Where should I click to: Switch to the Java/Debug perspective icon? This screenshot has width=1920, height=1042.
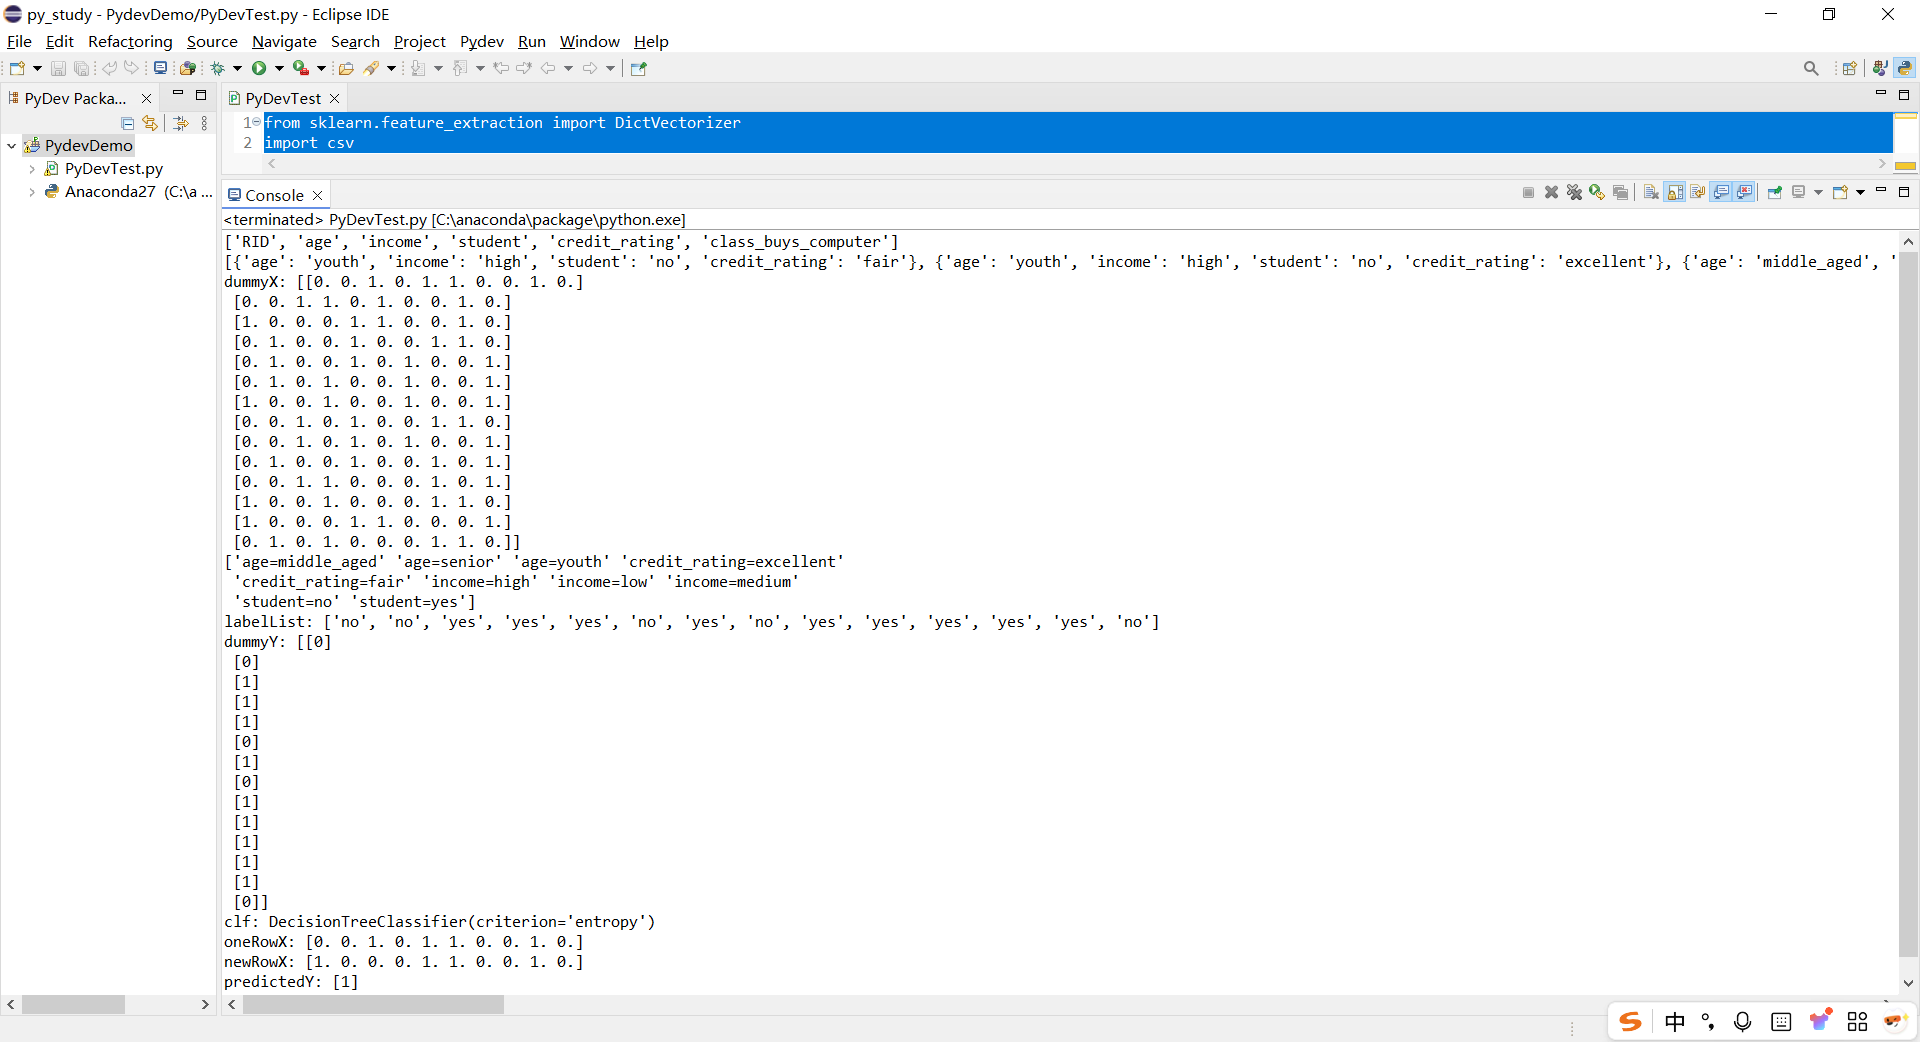[x=1880, y=68]
